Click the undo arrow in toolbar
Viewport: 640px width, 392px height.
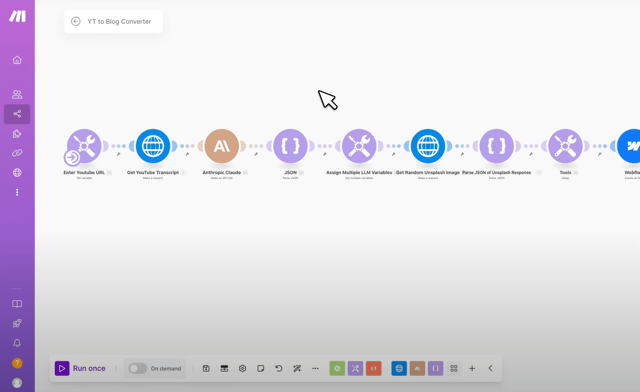tap(279, 368)
